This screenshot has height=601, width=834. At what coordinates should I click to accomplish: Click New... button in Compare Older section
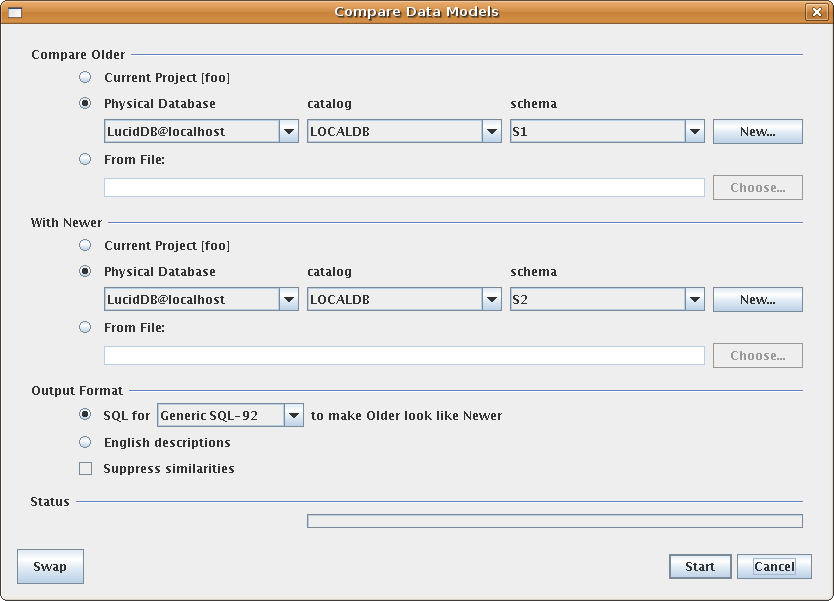pos(757,131)
